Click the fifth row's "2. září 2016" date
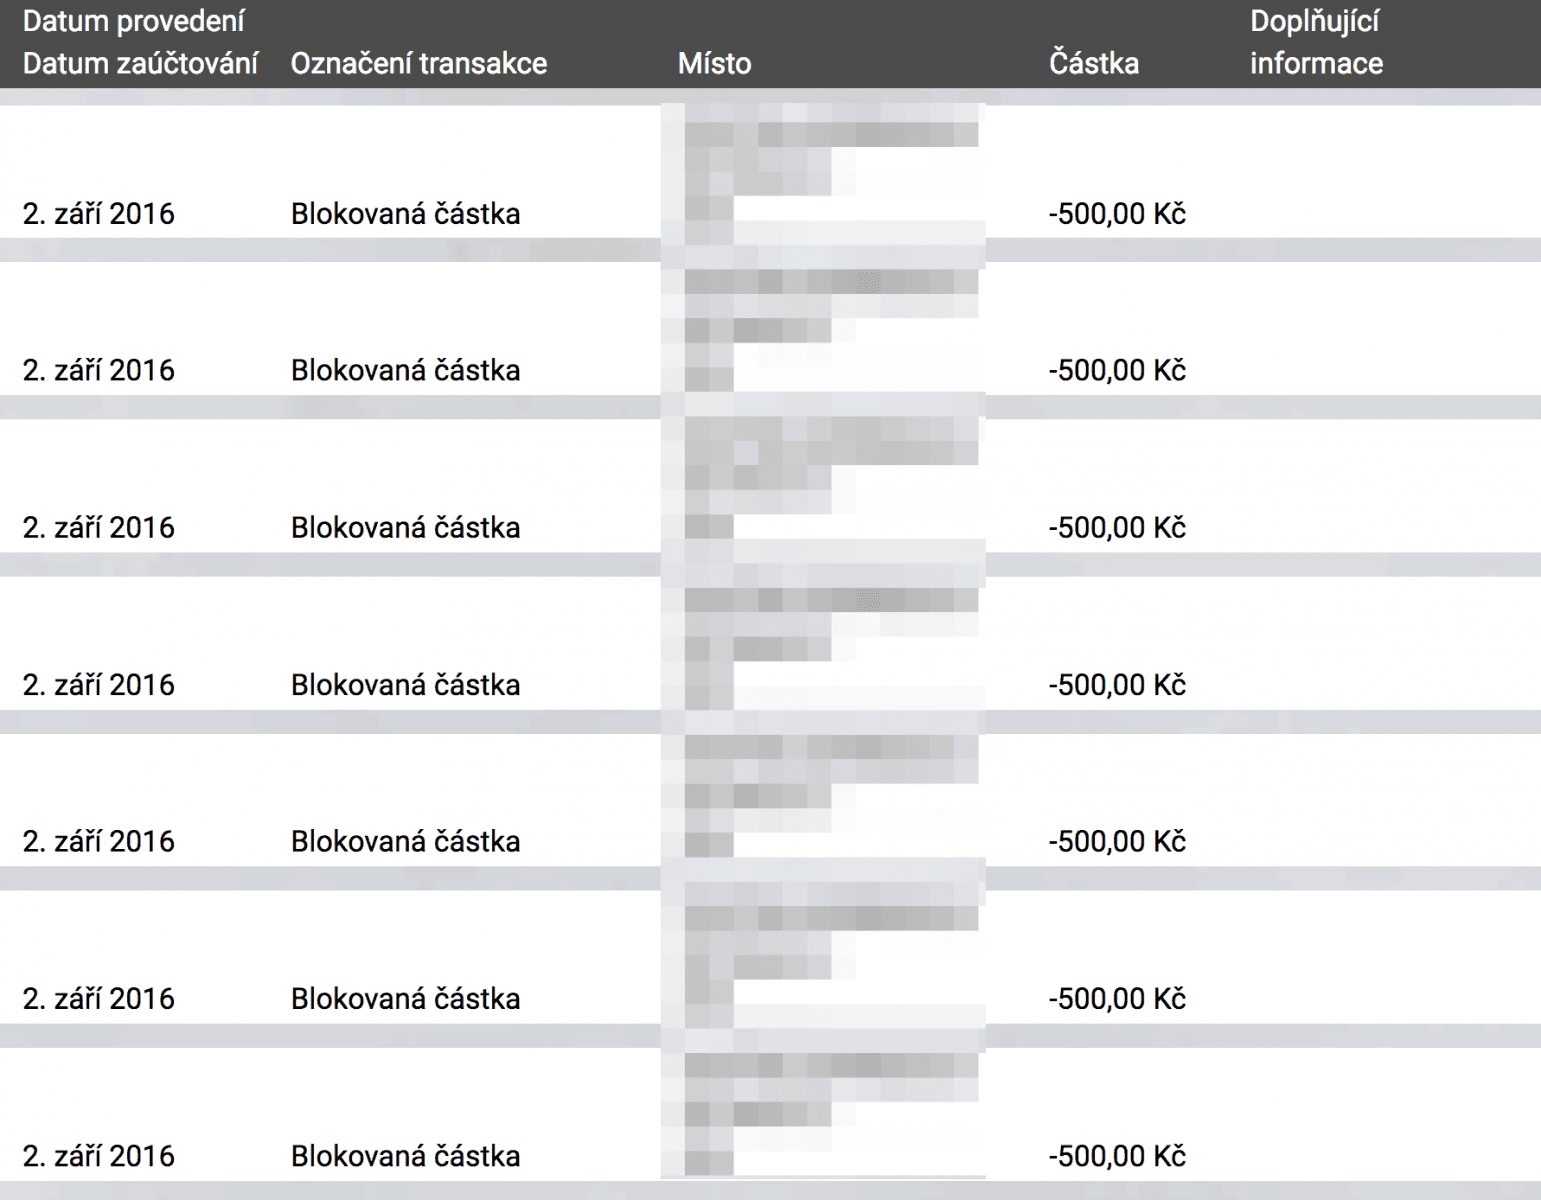 point(98,842)
